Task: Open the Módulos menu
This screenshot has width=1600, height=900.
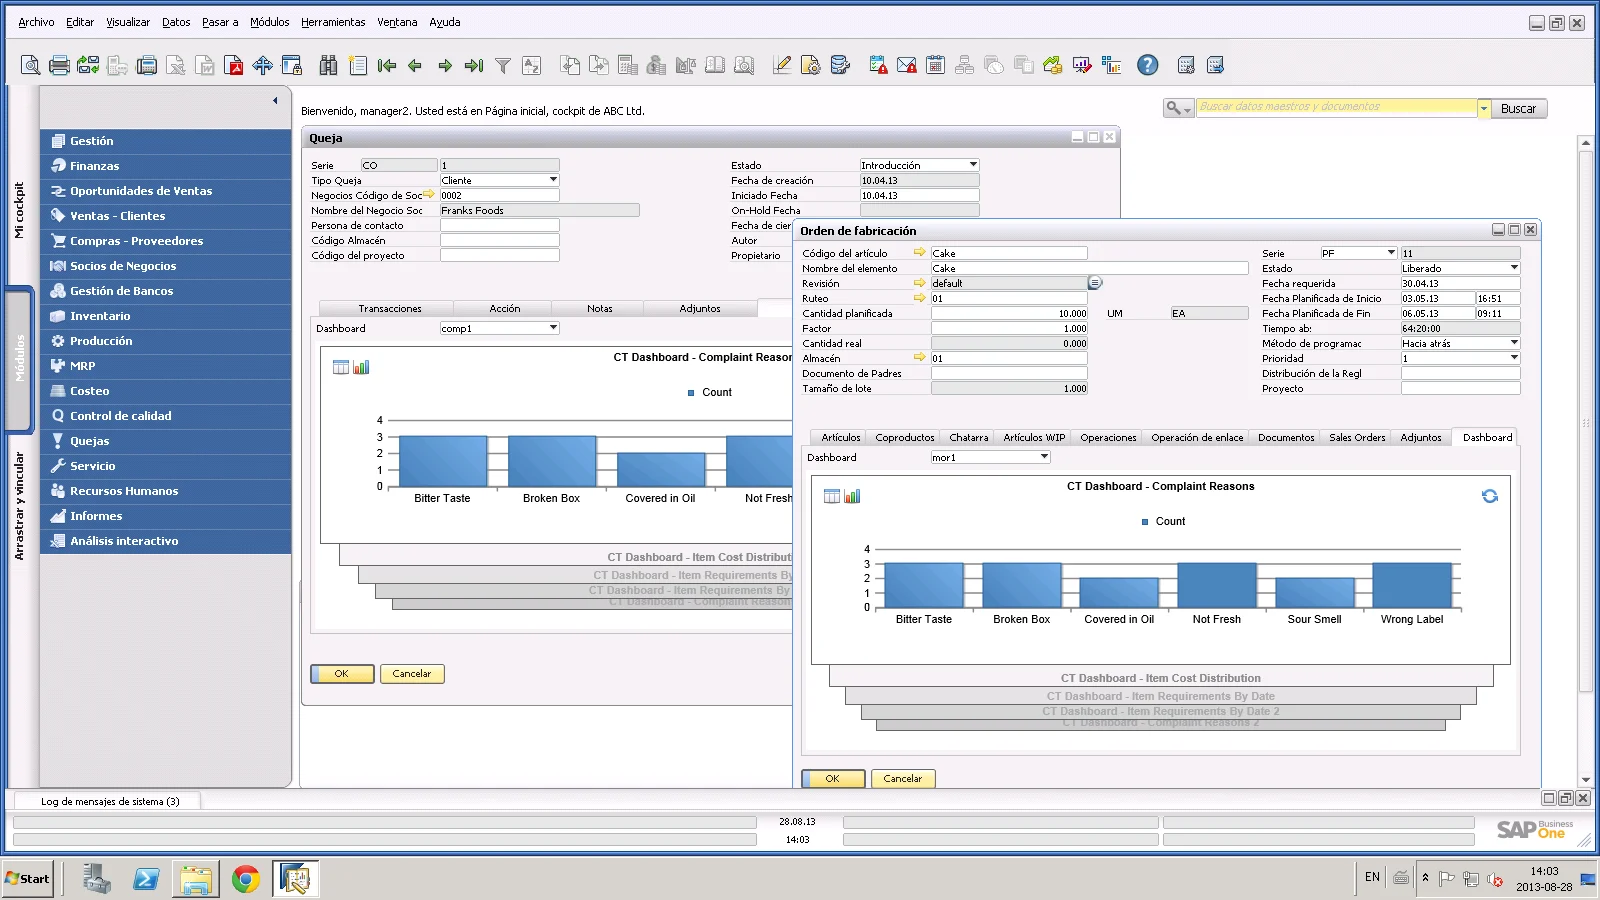Action: coord(270,22)
